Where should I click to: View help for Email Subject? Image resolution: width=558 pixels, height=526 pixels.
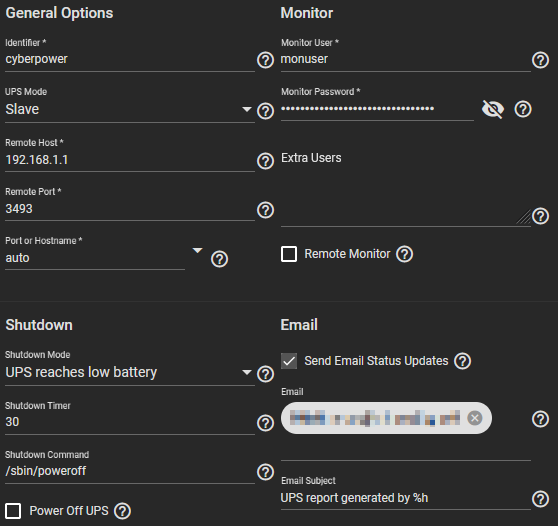540,499
